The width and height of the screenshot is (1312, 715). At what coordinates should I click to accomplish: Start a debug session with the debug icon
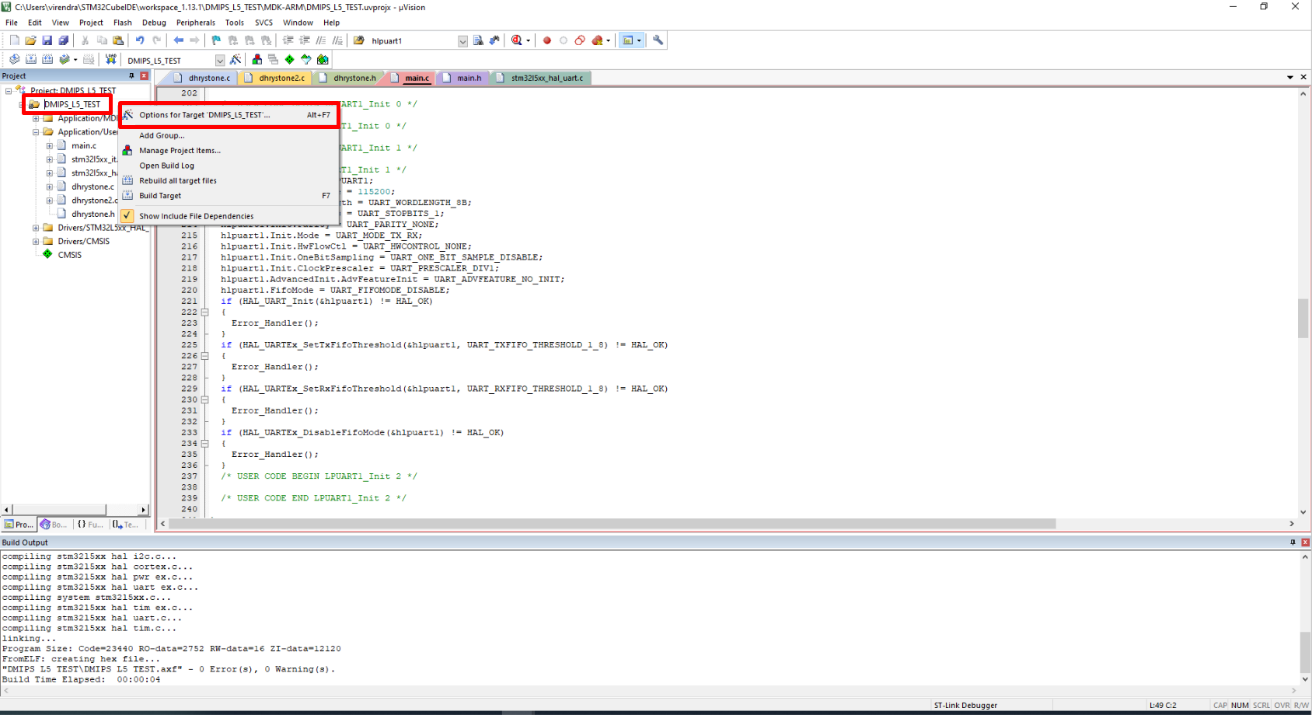515,40
